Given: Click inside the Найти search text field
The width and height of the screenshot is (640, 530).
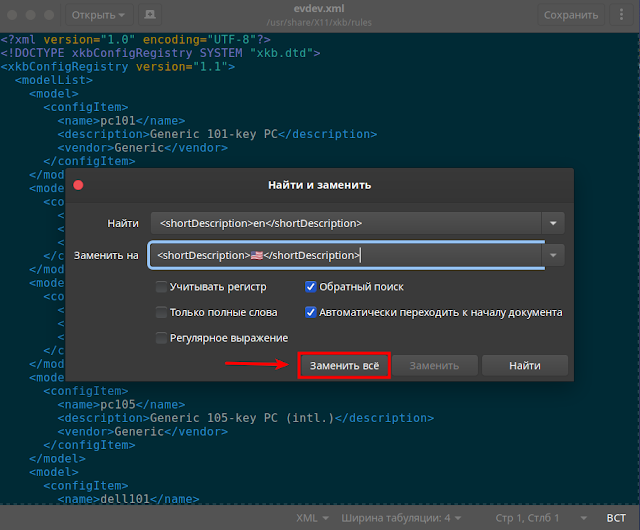Looking at the screenshot, I should [x=346, y=223].
